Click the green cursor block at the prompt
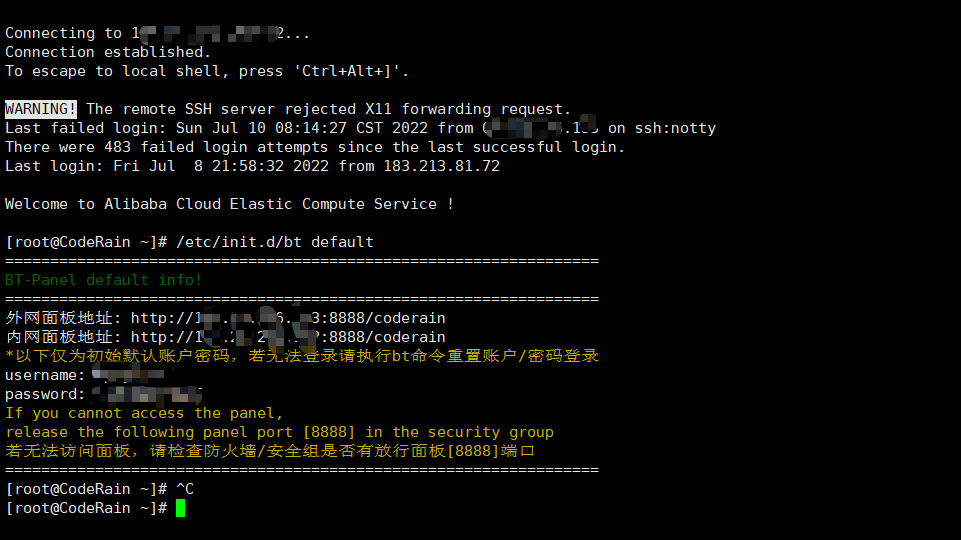The image size is (961, 540). (x=181, y=508)
